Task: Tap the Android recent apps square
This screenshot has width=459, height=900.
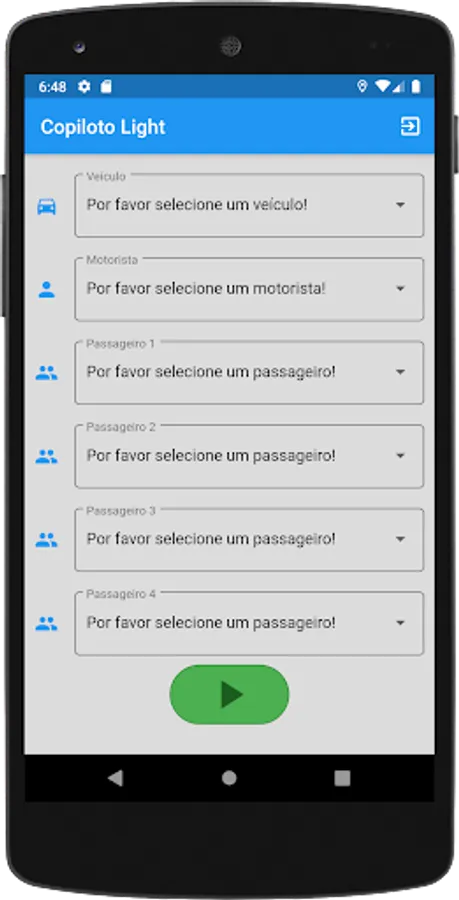Action: coord(343,778)
